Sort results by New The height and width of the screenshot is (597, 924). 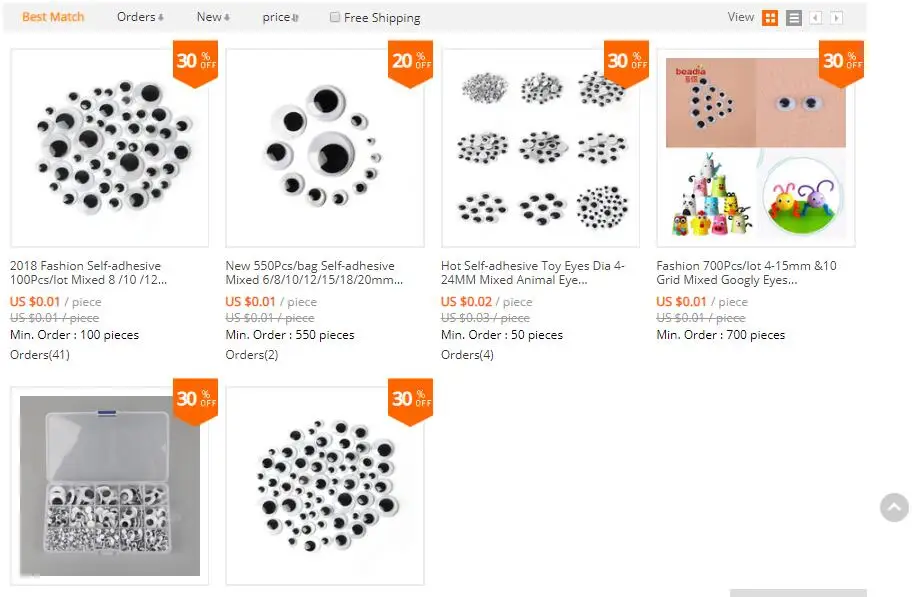[213, 17]
